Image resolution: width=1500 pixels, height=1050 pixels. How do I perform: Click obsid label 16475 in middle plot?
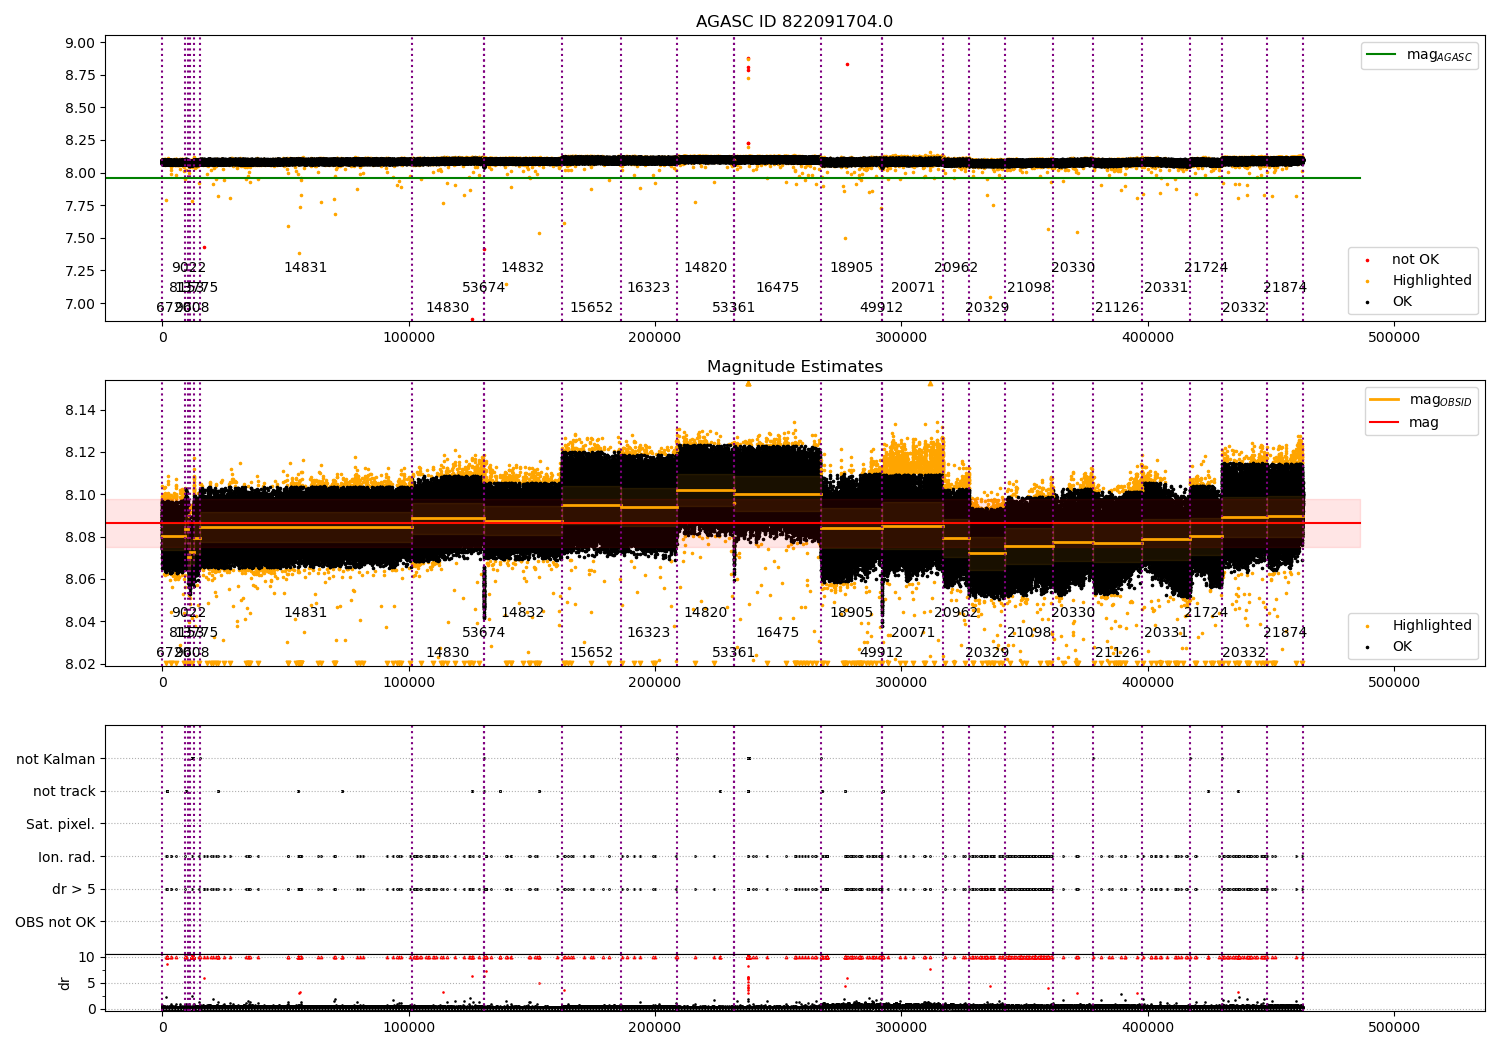coord(777,633)
